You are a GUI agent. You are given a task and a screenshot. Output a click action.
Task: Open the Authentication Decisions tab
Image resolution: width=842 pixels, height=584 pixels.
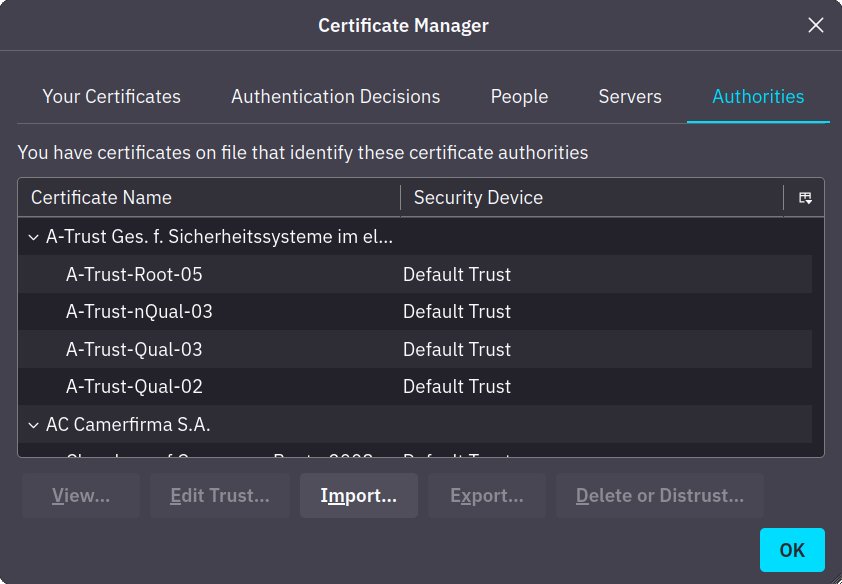coord(335,96)
